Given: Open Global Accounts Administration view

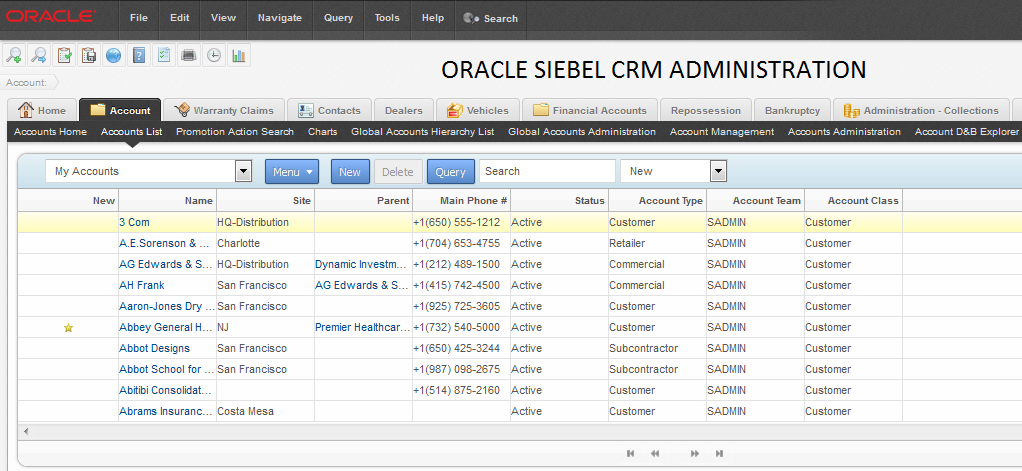Looking at the screenshot, I should pos(582,132).
